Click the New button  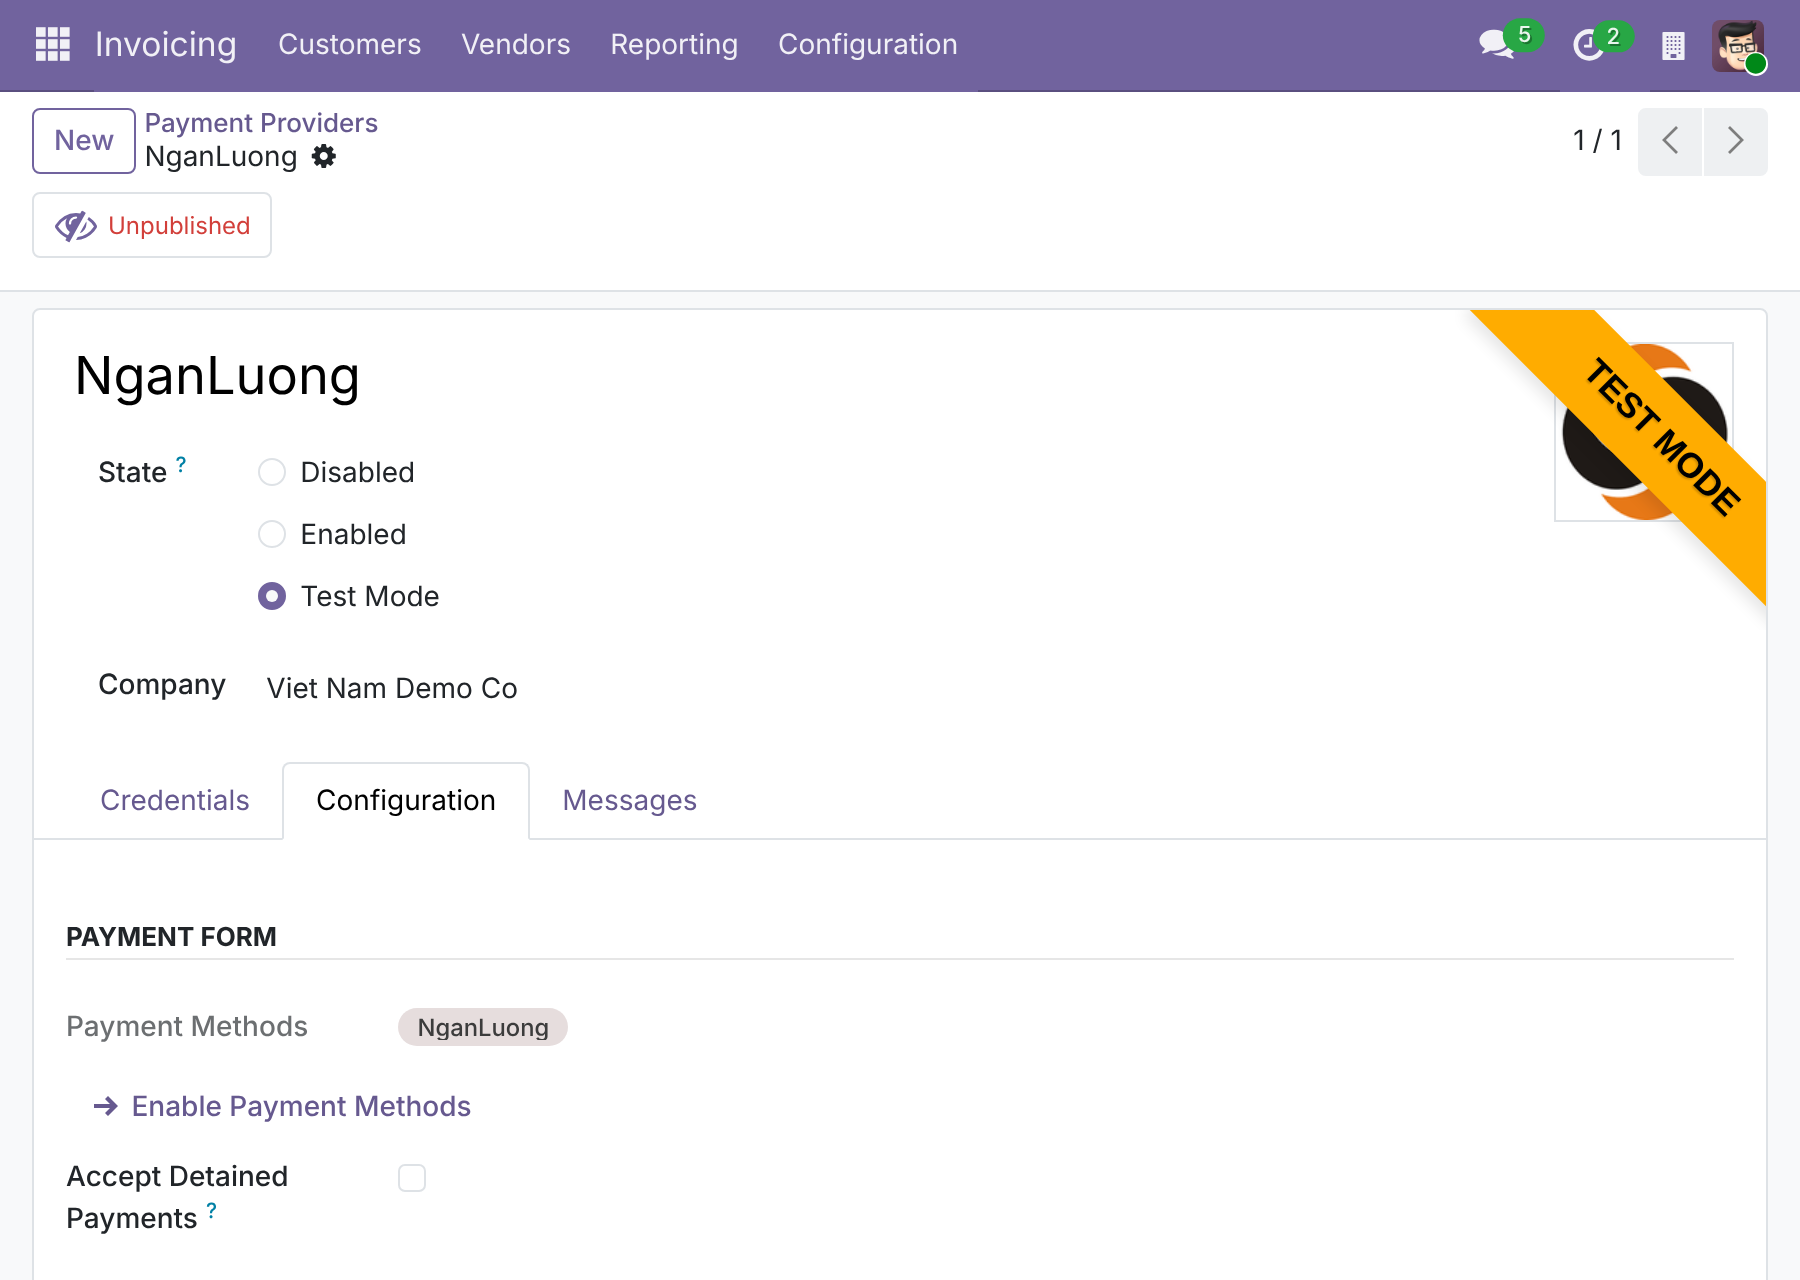[84, 141]
